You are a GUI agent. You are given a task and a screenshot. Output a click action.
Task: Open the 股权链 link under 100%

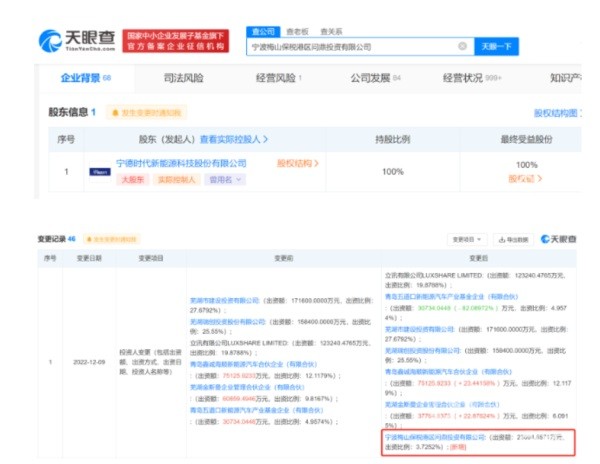[525, 179]
